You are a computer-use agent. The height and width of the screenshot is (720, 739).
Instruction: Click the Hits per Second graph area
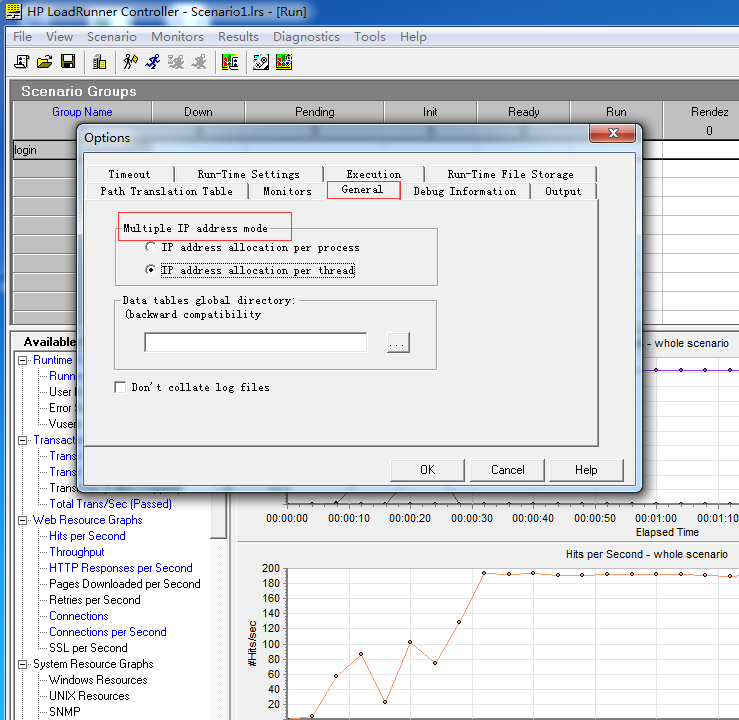click(x=511, y=643)
